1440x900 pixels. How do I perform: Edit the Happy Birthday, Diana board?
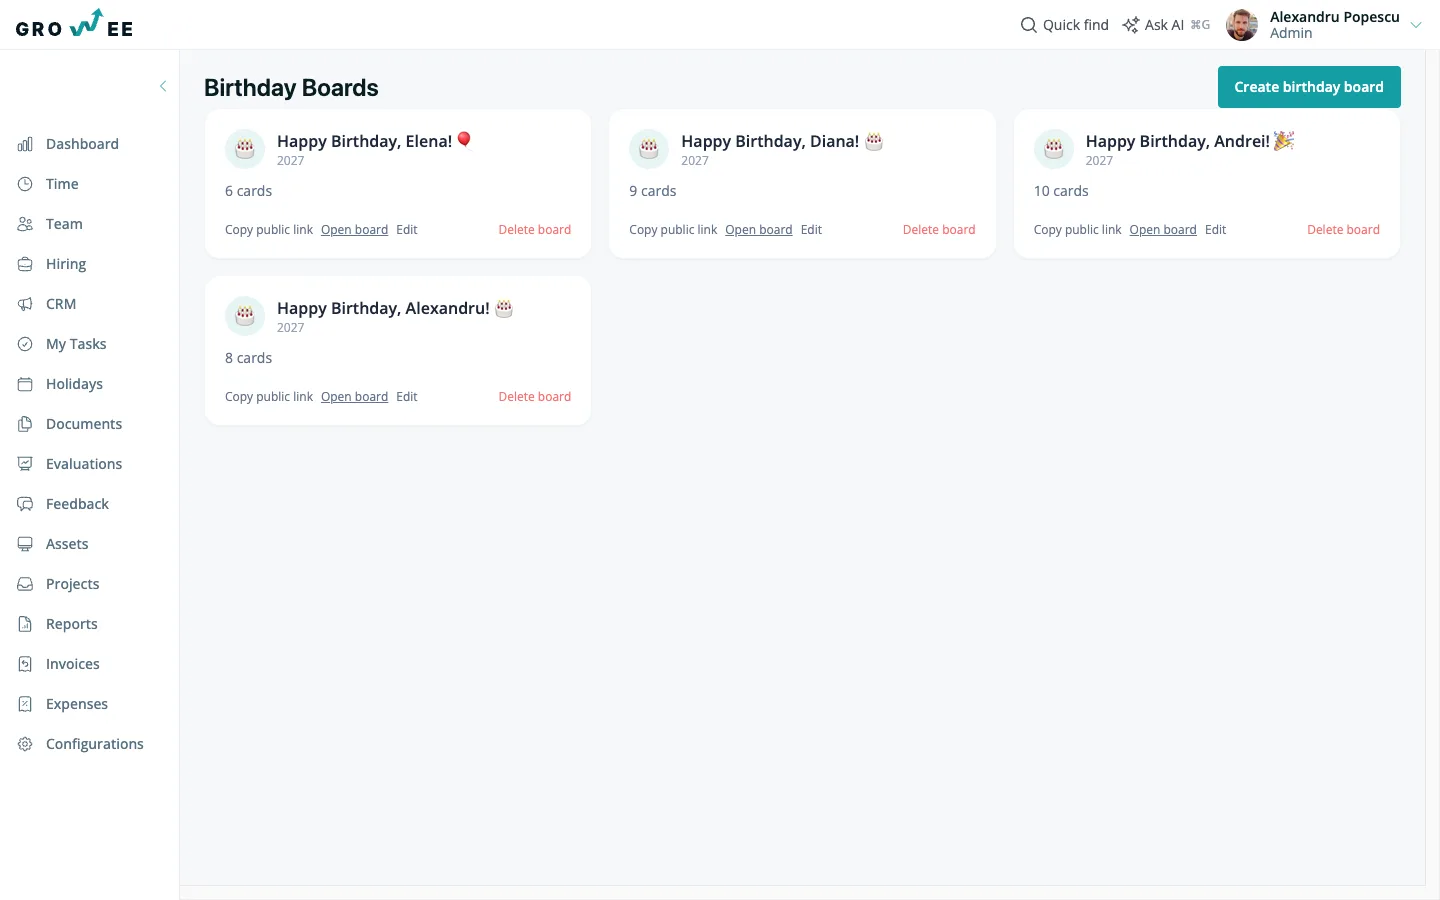point(811,230)
